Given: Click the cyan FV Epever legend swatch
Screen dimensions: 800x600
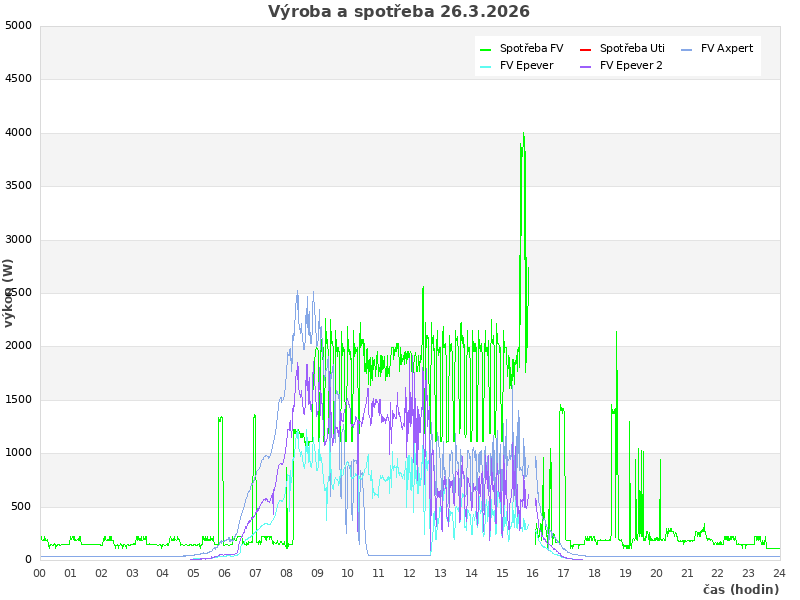Looking at the screenshot, I should tap(486, 66).
